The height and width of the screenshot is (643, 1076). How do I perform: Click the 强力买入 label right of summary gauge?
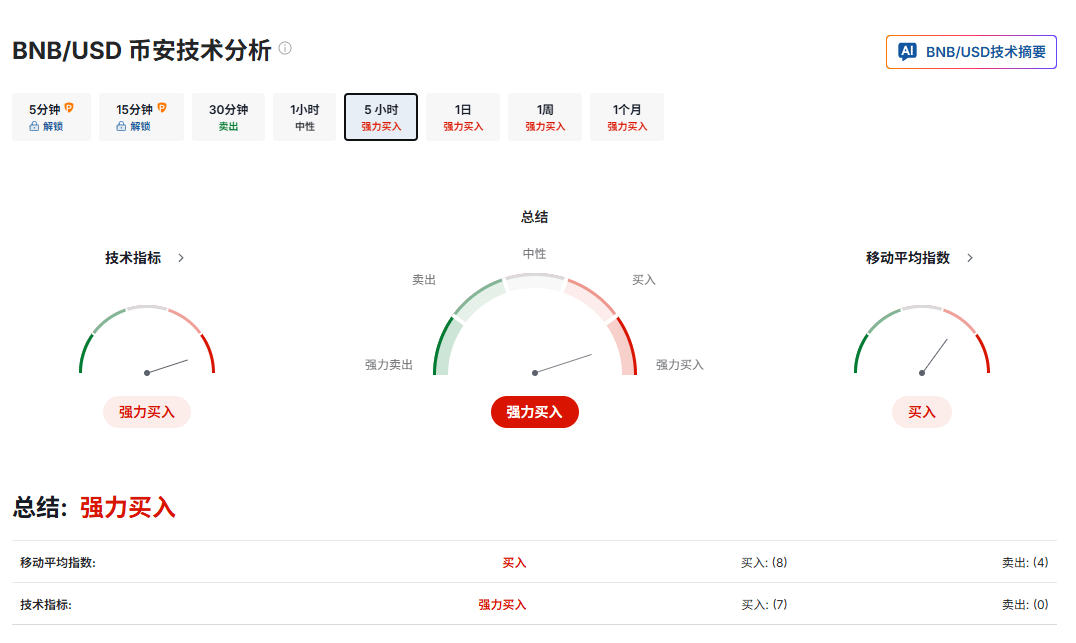pyautogui.click(x=679, y=365)
